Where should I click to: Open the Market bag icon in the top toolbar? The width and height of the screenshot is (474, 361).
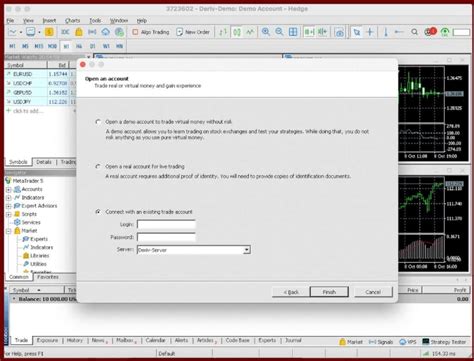tap(79, 32)
